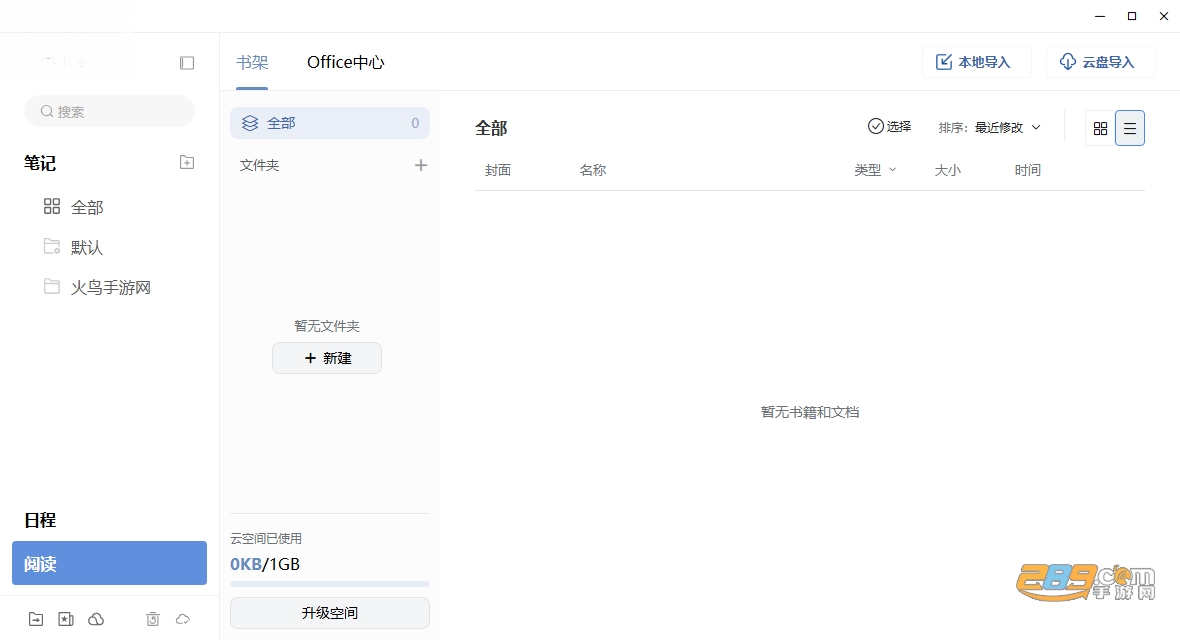
Task: Click the cloud sync status icon
Action: coord(183,619)
